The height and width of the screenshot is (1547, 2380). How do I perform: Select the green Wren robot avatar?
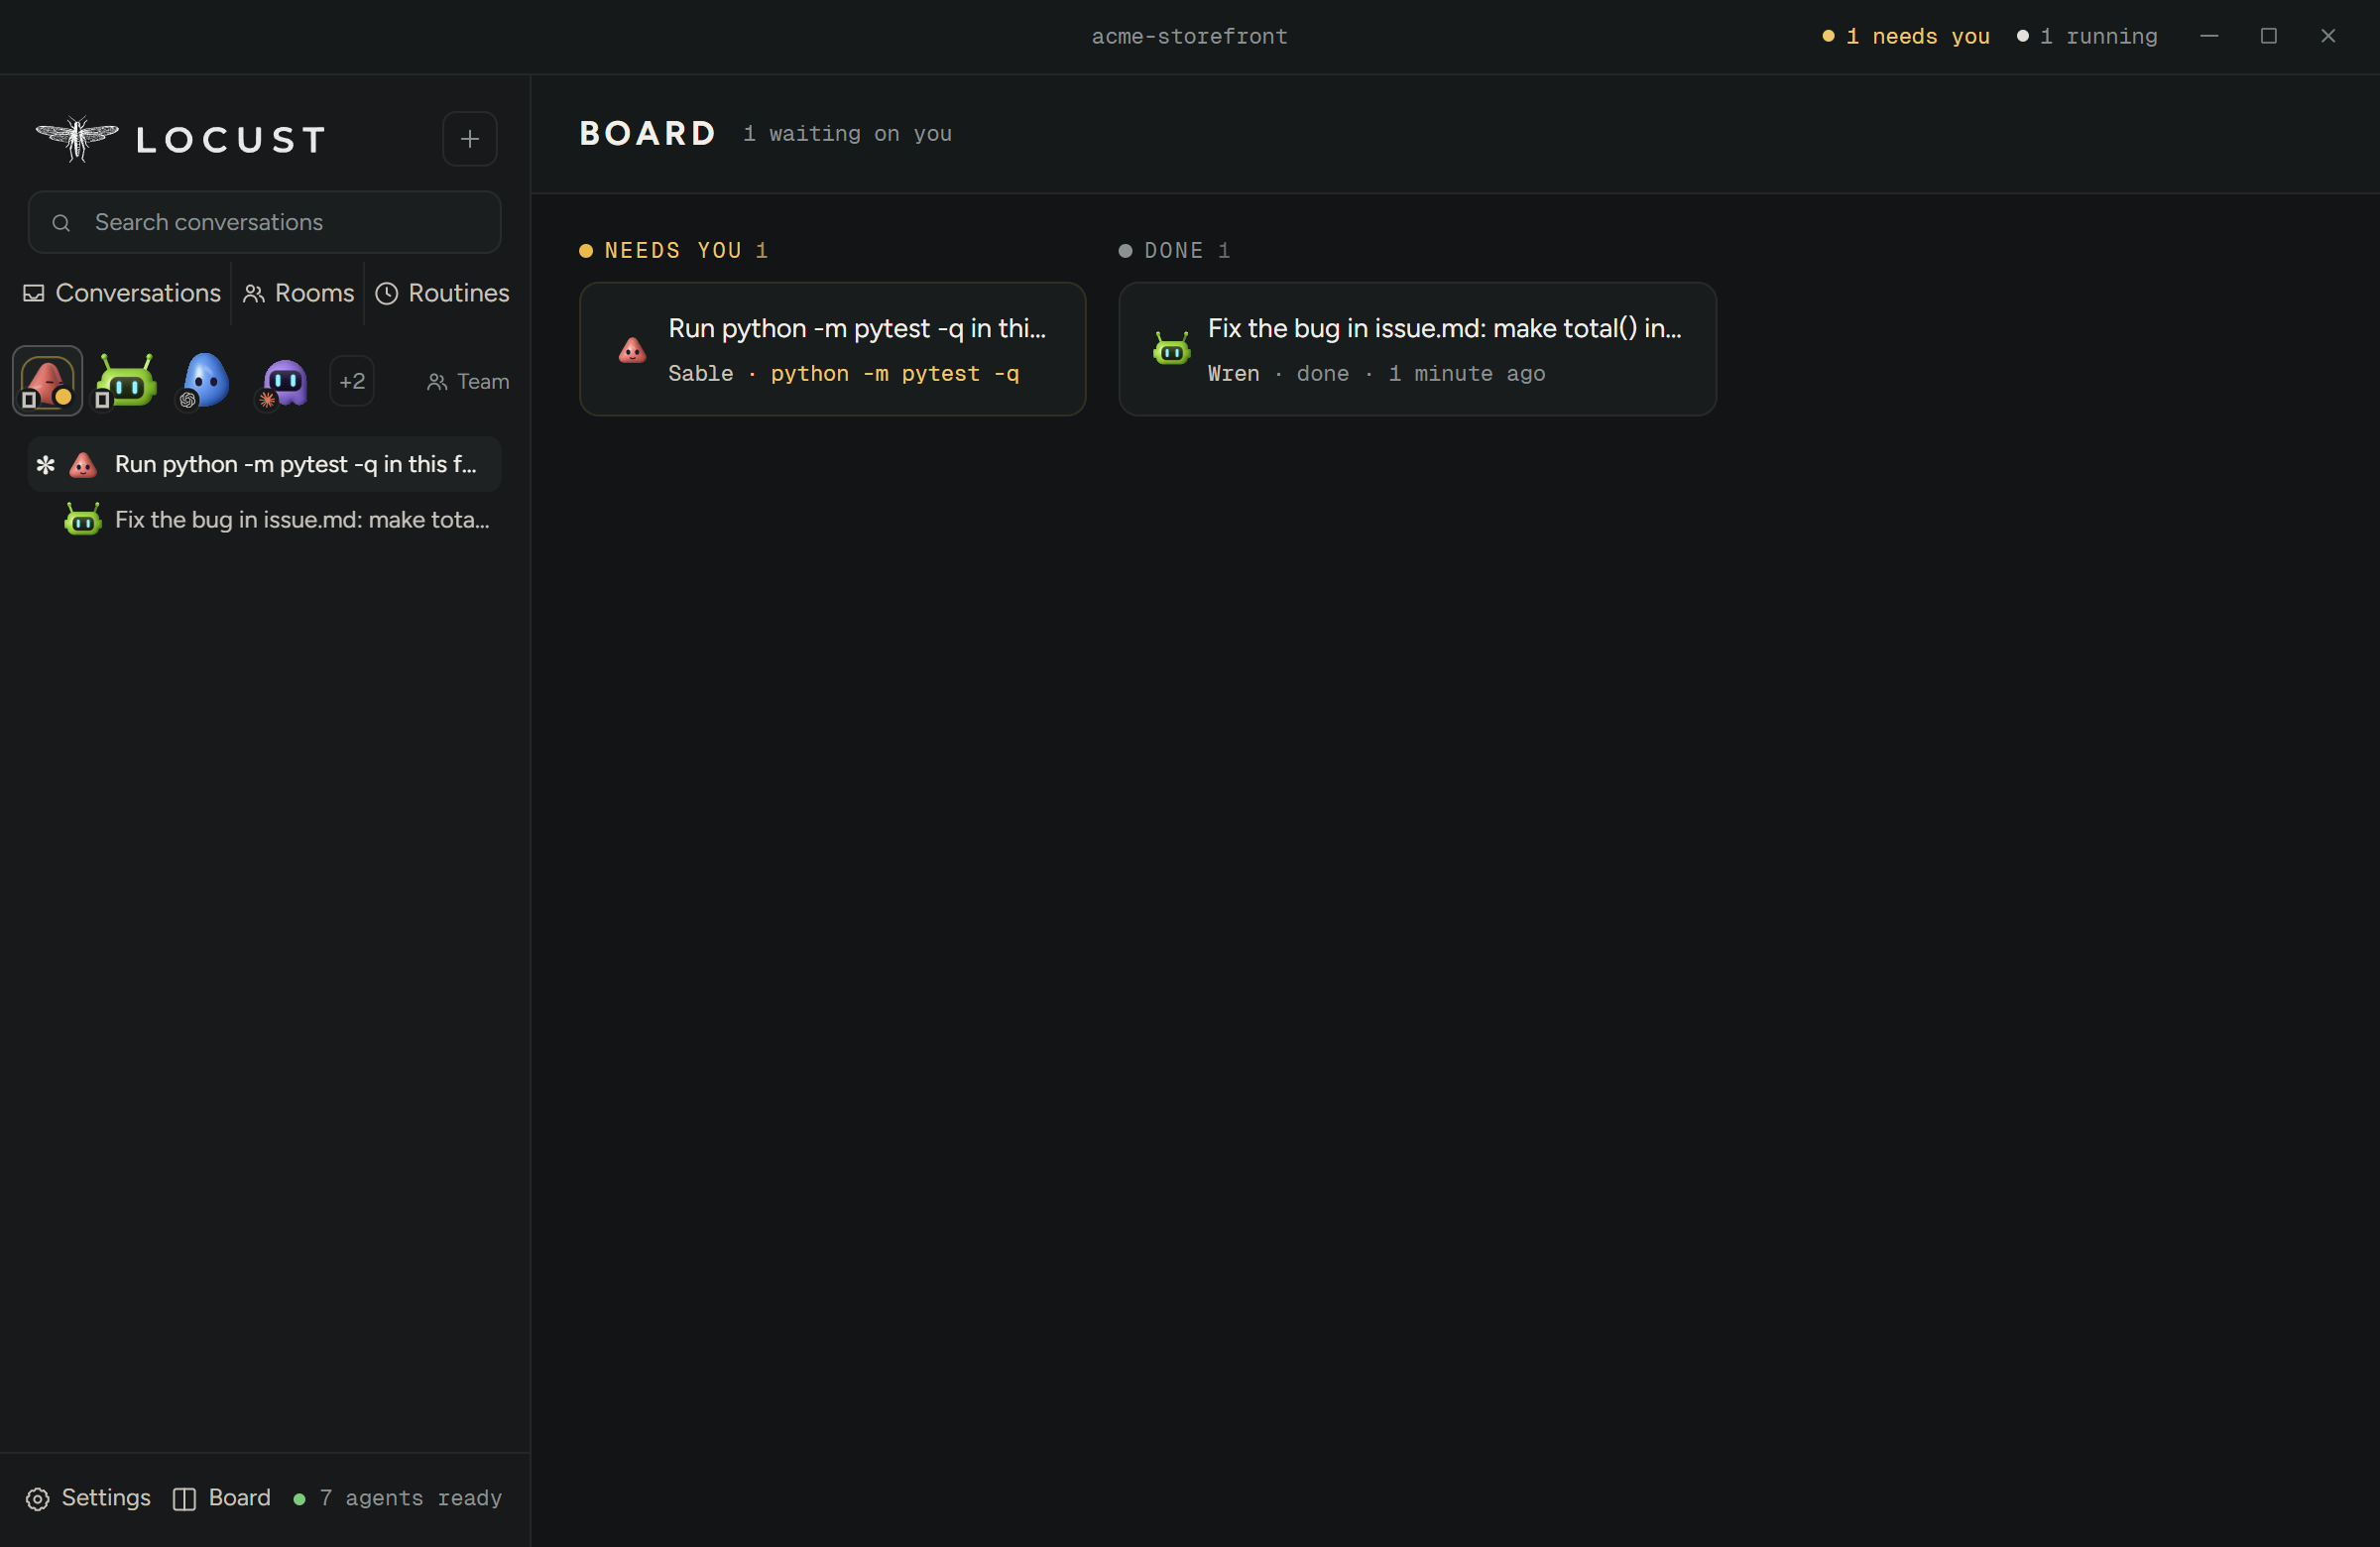point(126,381)
